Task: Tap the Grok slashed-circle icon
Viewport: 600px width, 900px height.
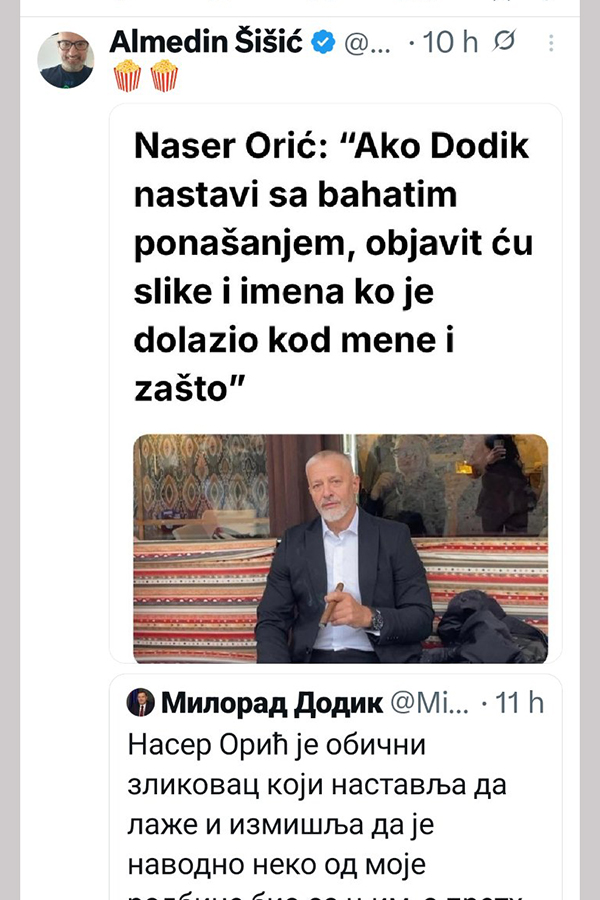Action: (x=505, y=42)
